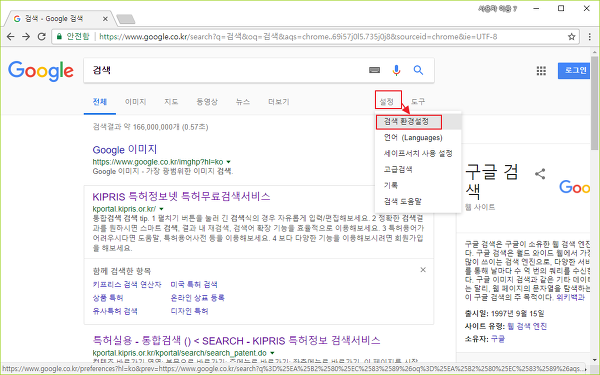
Task: Open KIPRIS 특허정보넷 특허무료검색서비스 result
Action: tap(181, 196)
